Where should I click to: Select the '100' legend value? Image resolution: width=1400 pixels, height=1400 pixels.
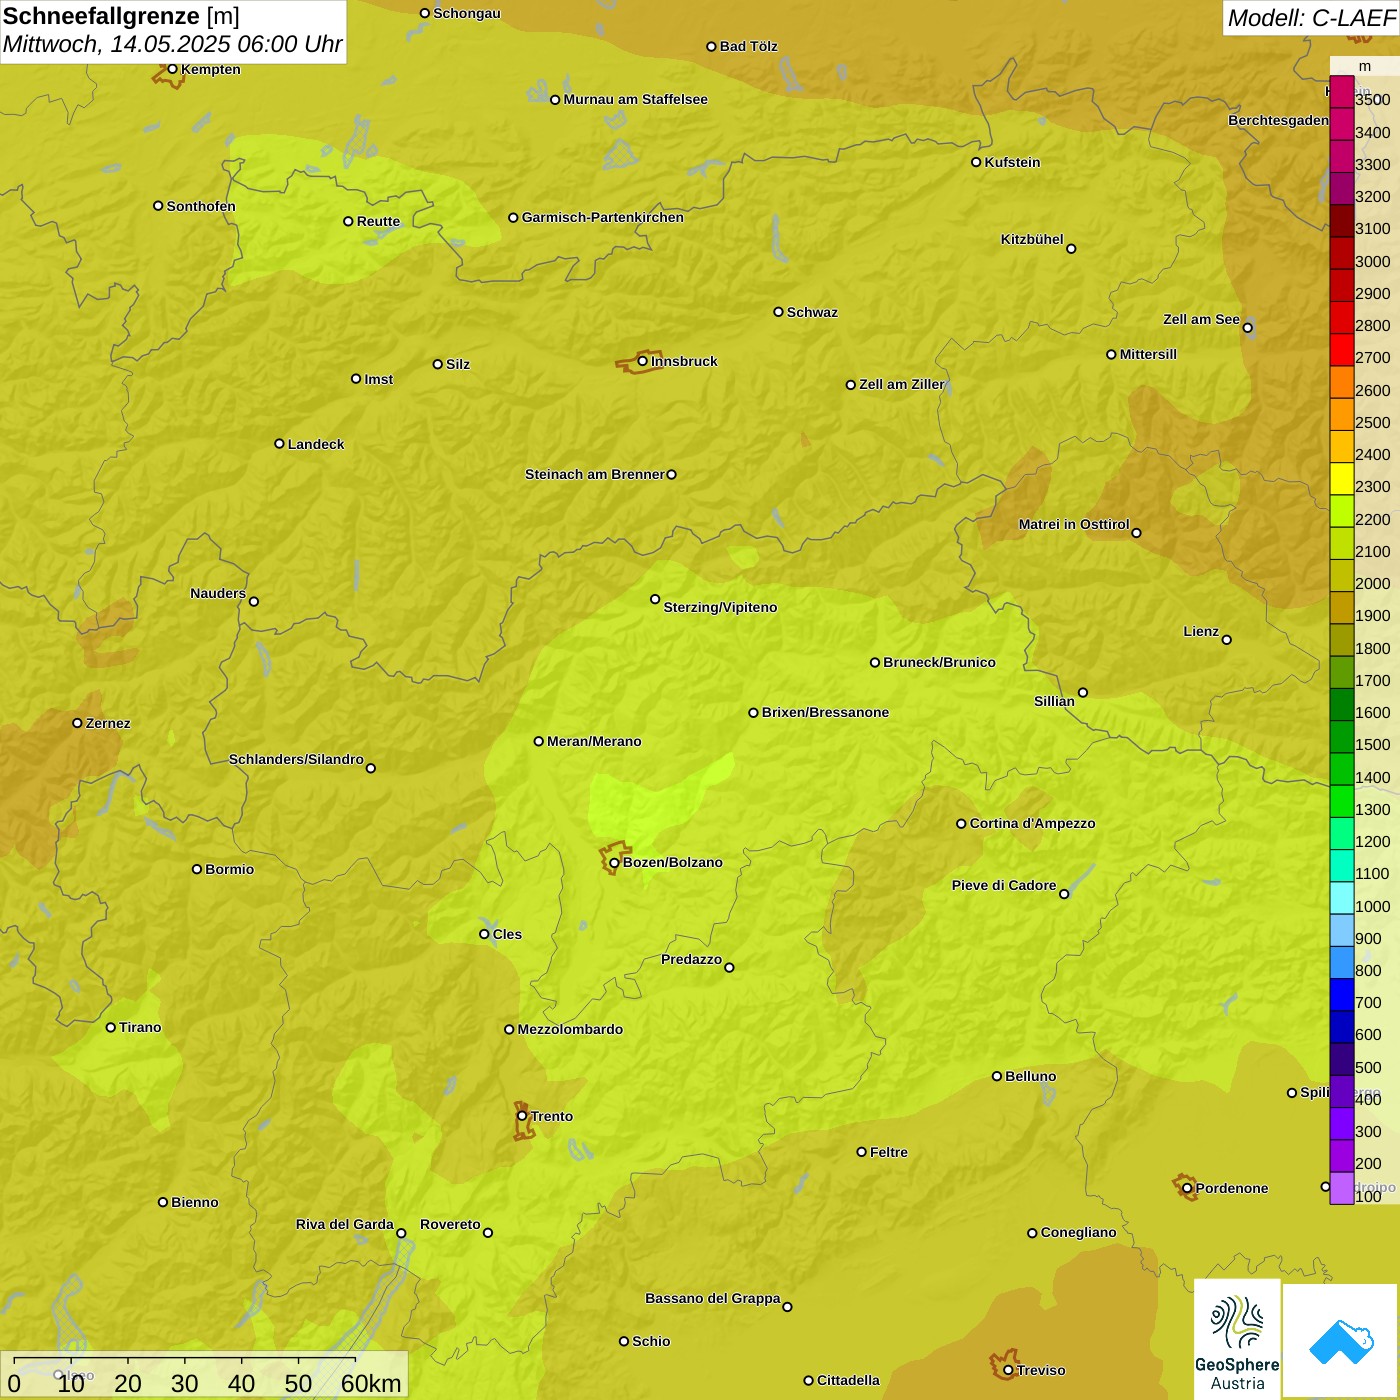pos(1369,1196)
